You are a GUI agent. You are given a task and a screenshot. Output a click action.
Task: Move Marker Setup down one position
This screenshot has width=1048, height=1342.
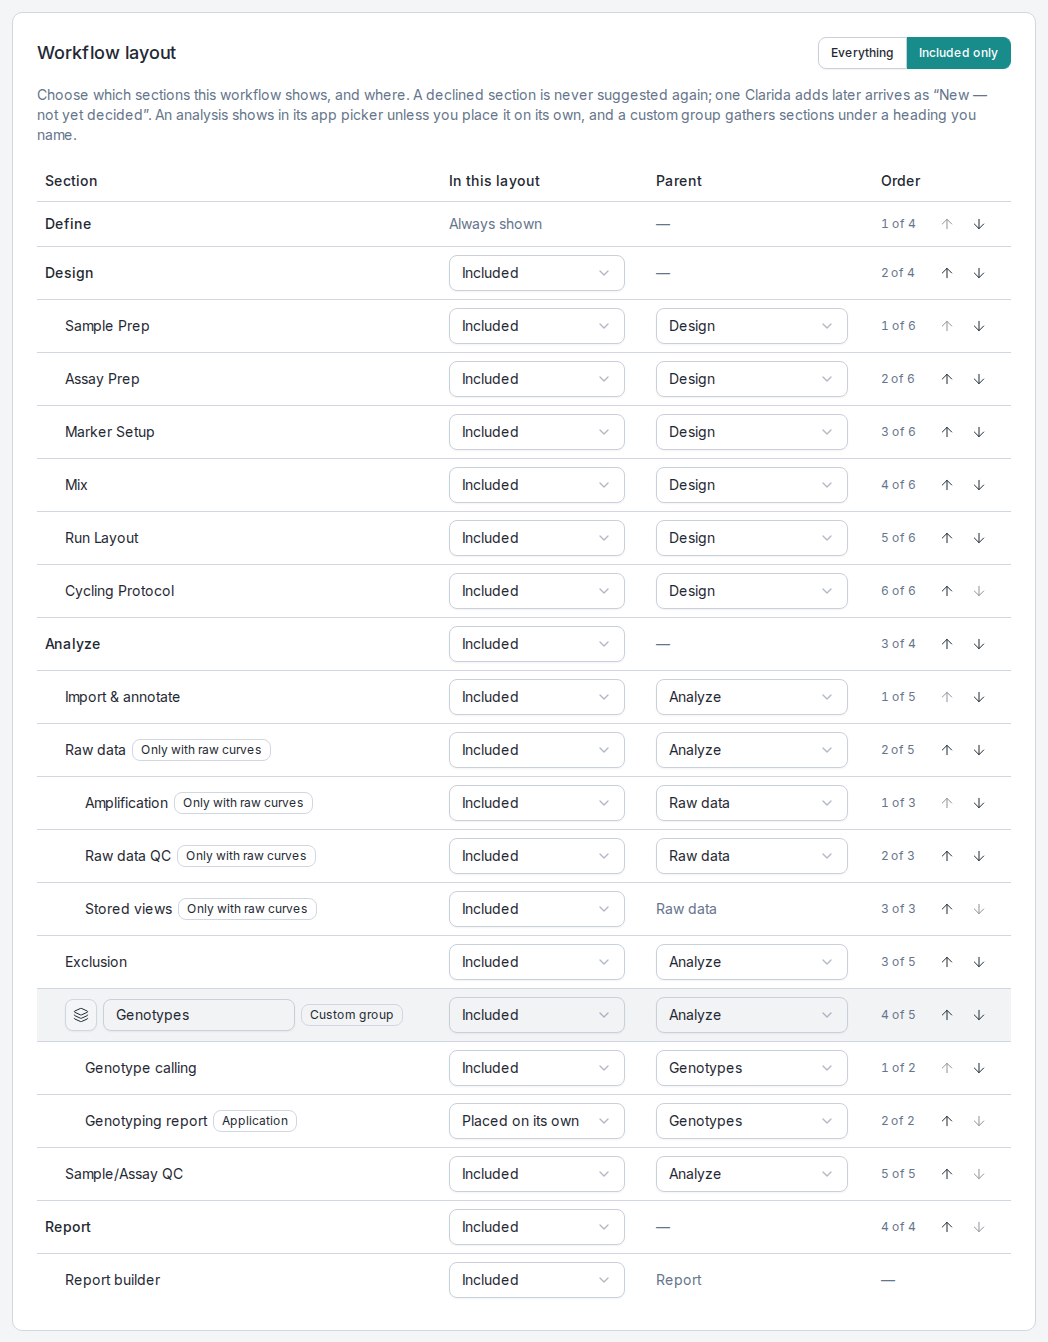[979, 432]
